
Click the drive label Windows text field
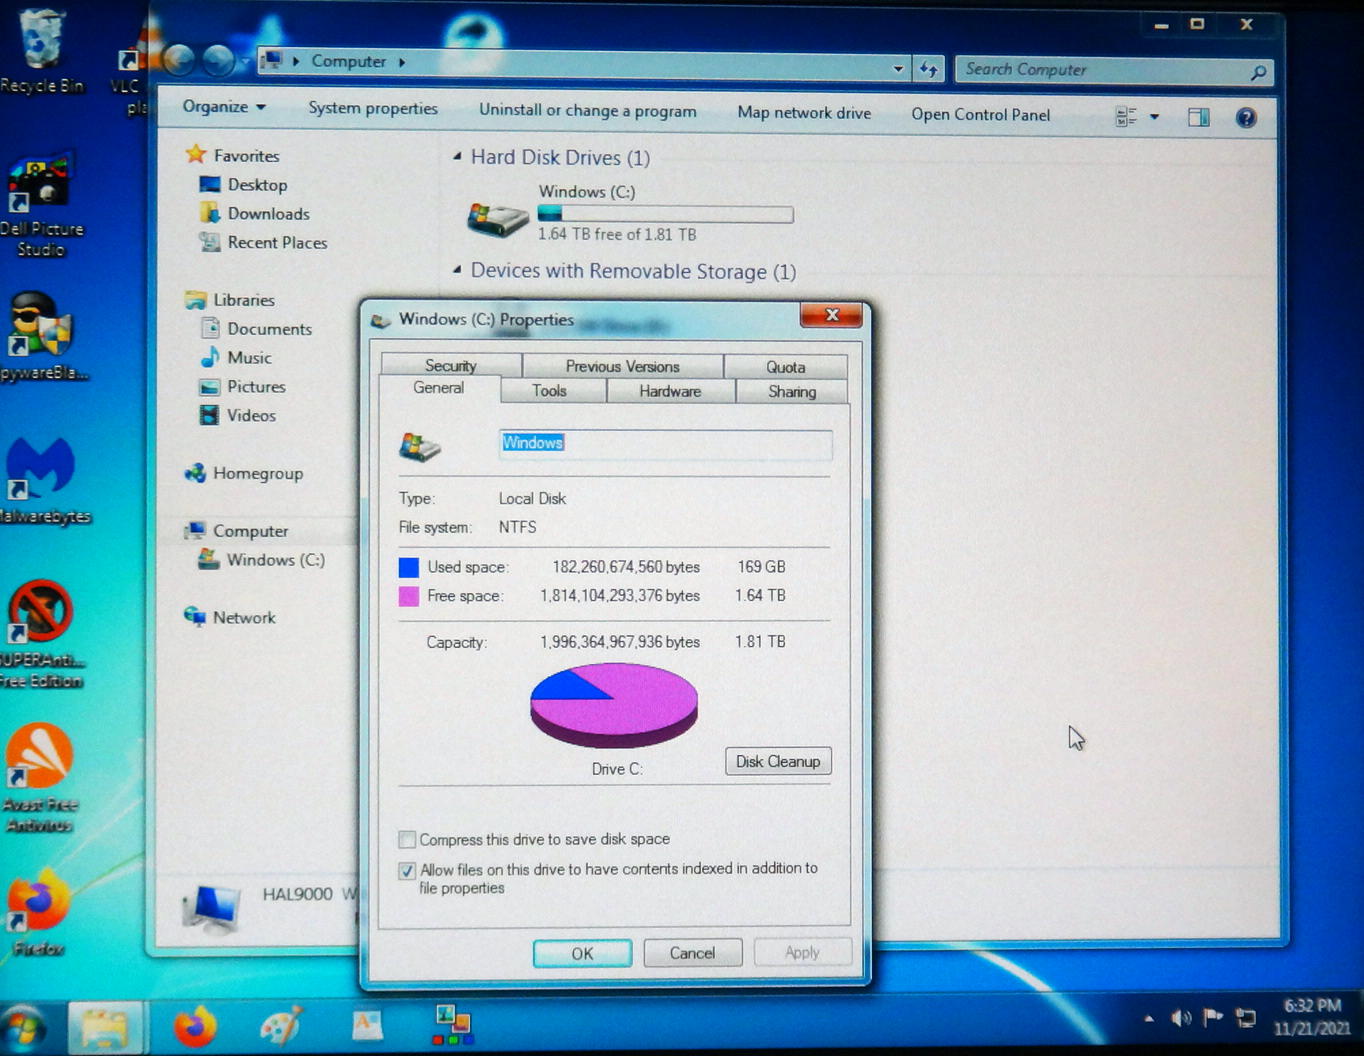[x=665, y=444]
